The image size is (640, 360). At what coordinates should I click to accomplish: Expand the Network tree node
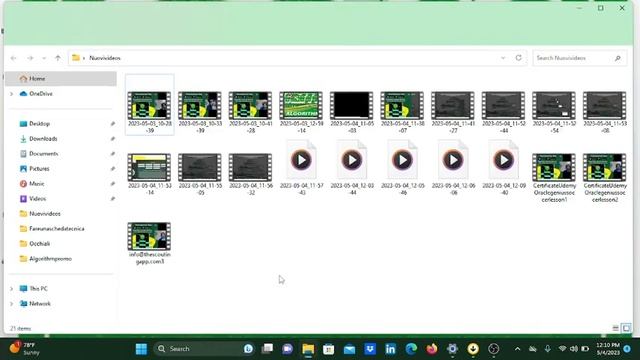(x=11, y=304)
